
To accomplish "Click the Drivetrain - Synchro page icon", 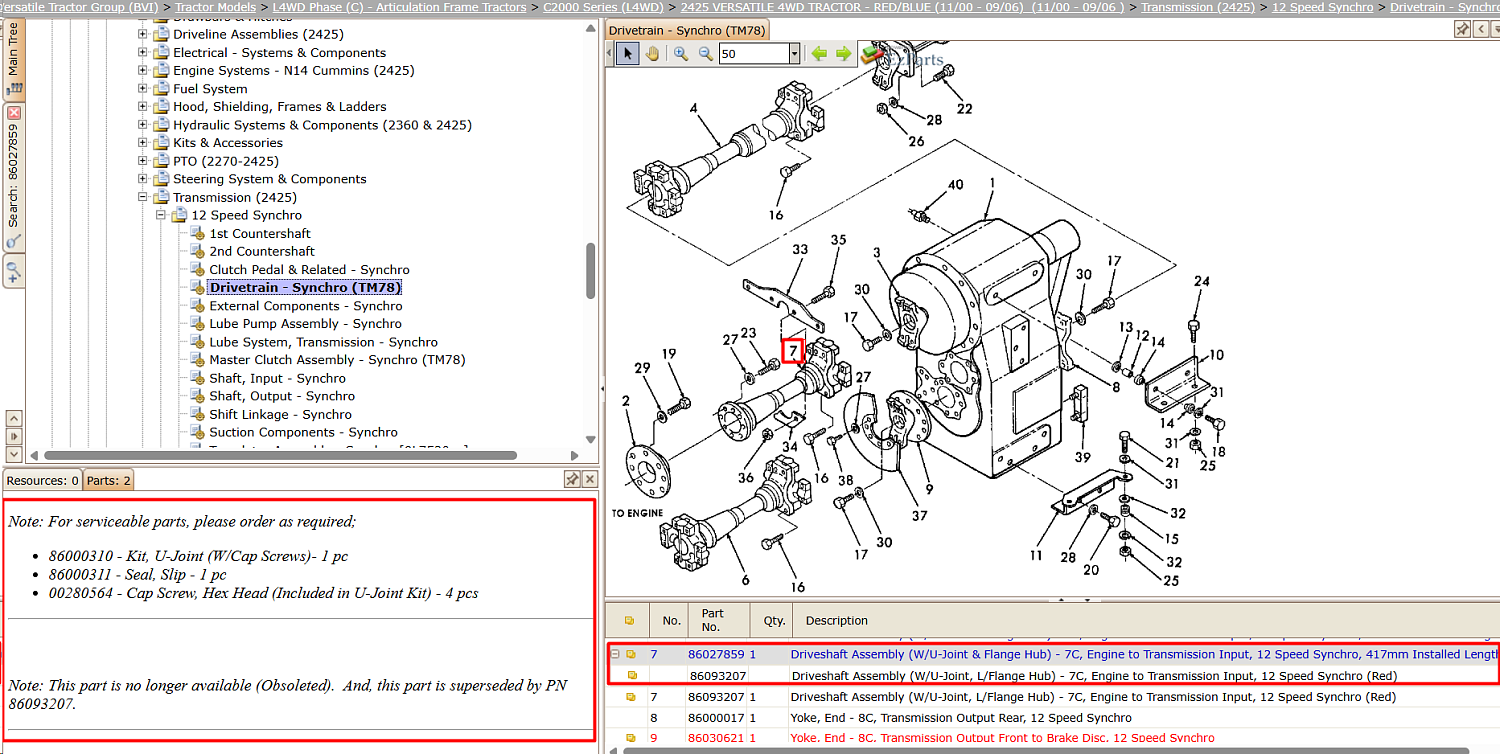I will pos(197,287).
